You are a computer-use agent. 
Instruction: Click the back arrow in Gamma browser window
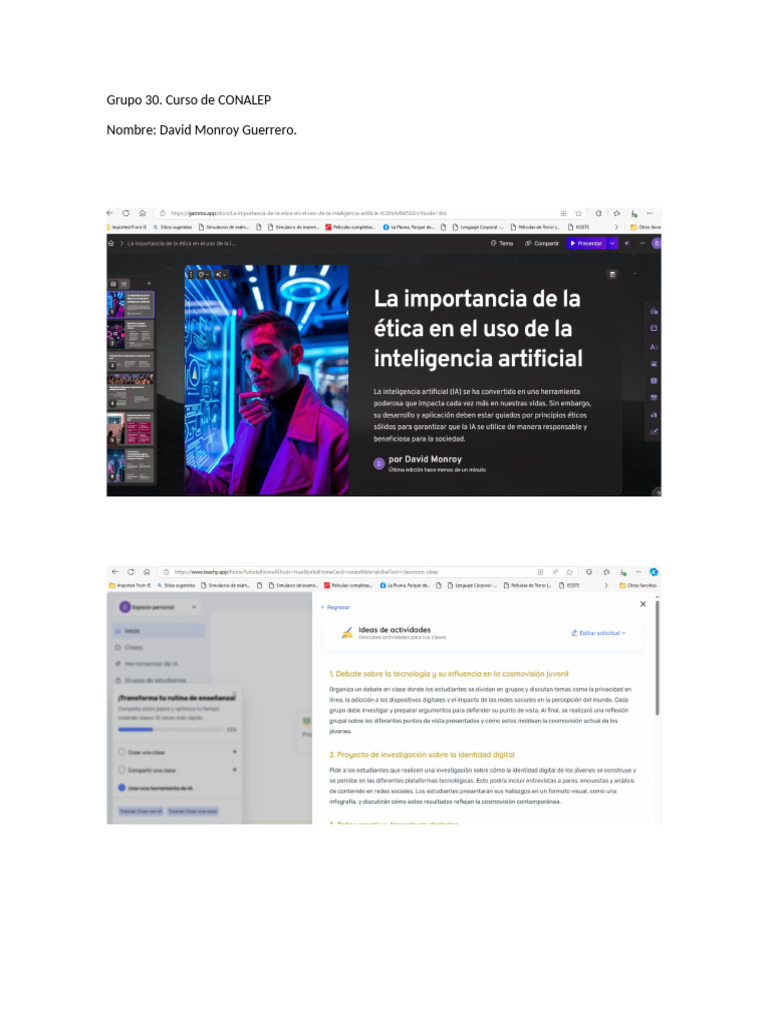click(x=110, y=213)
